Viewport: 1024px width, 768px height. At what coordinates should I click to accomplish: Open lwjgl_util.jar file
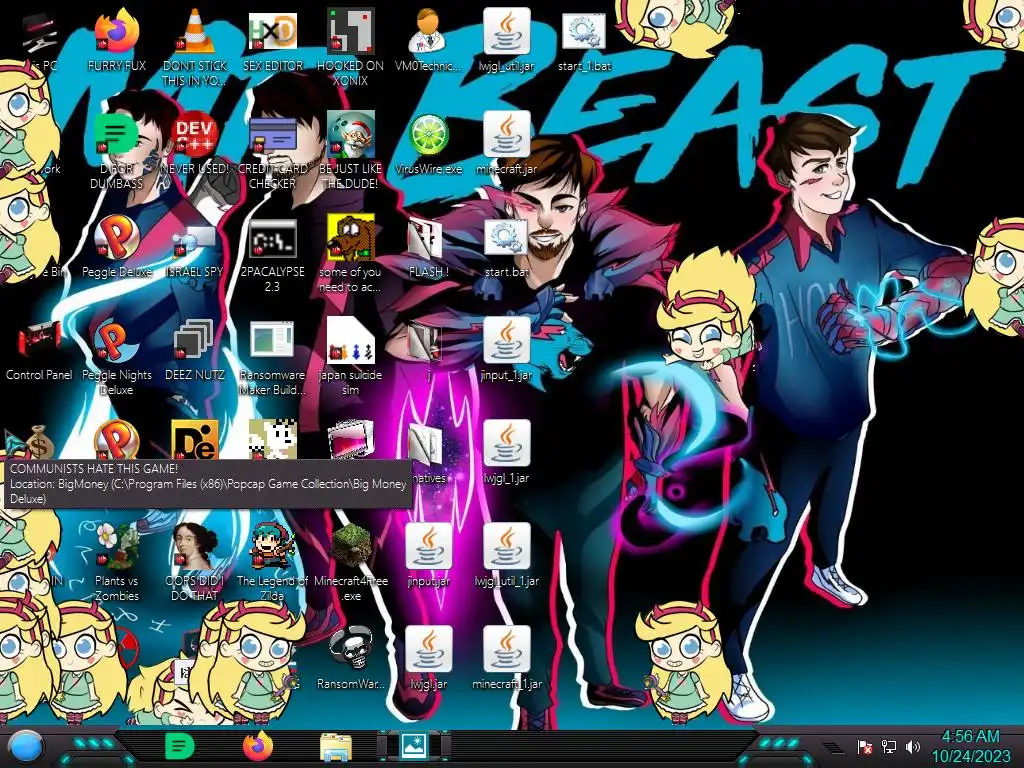point(507,33)
